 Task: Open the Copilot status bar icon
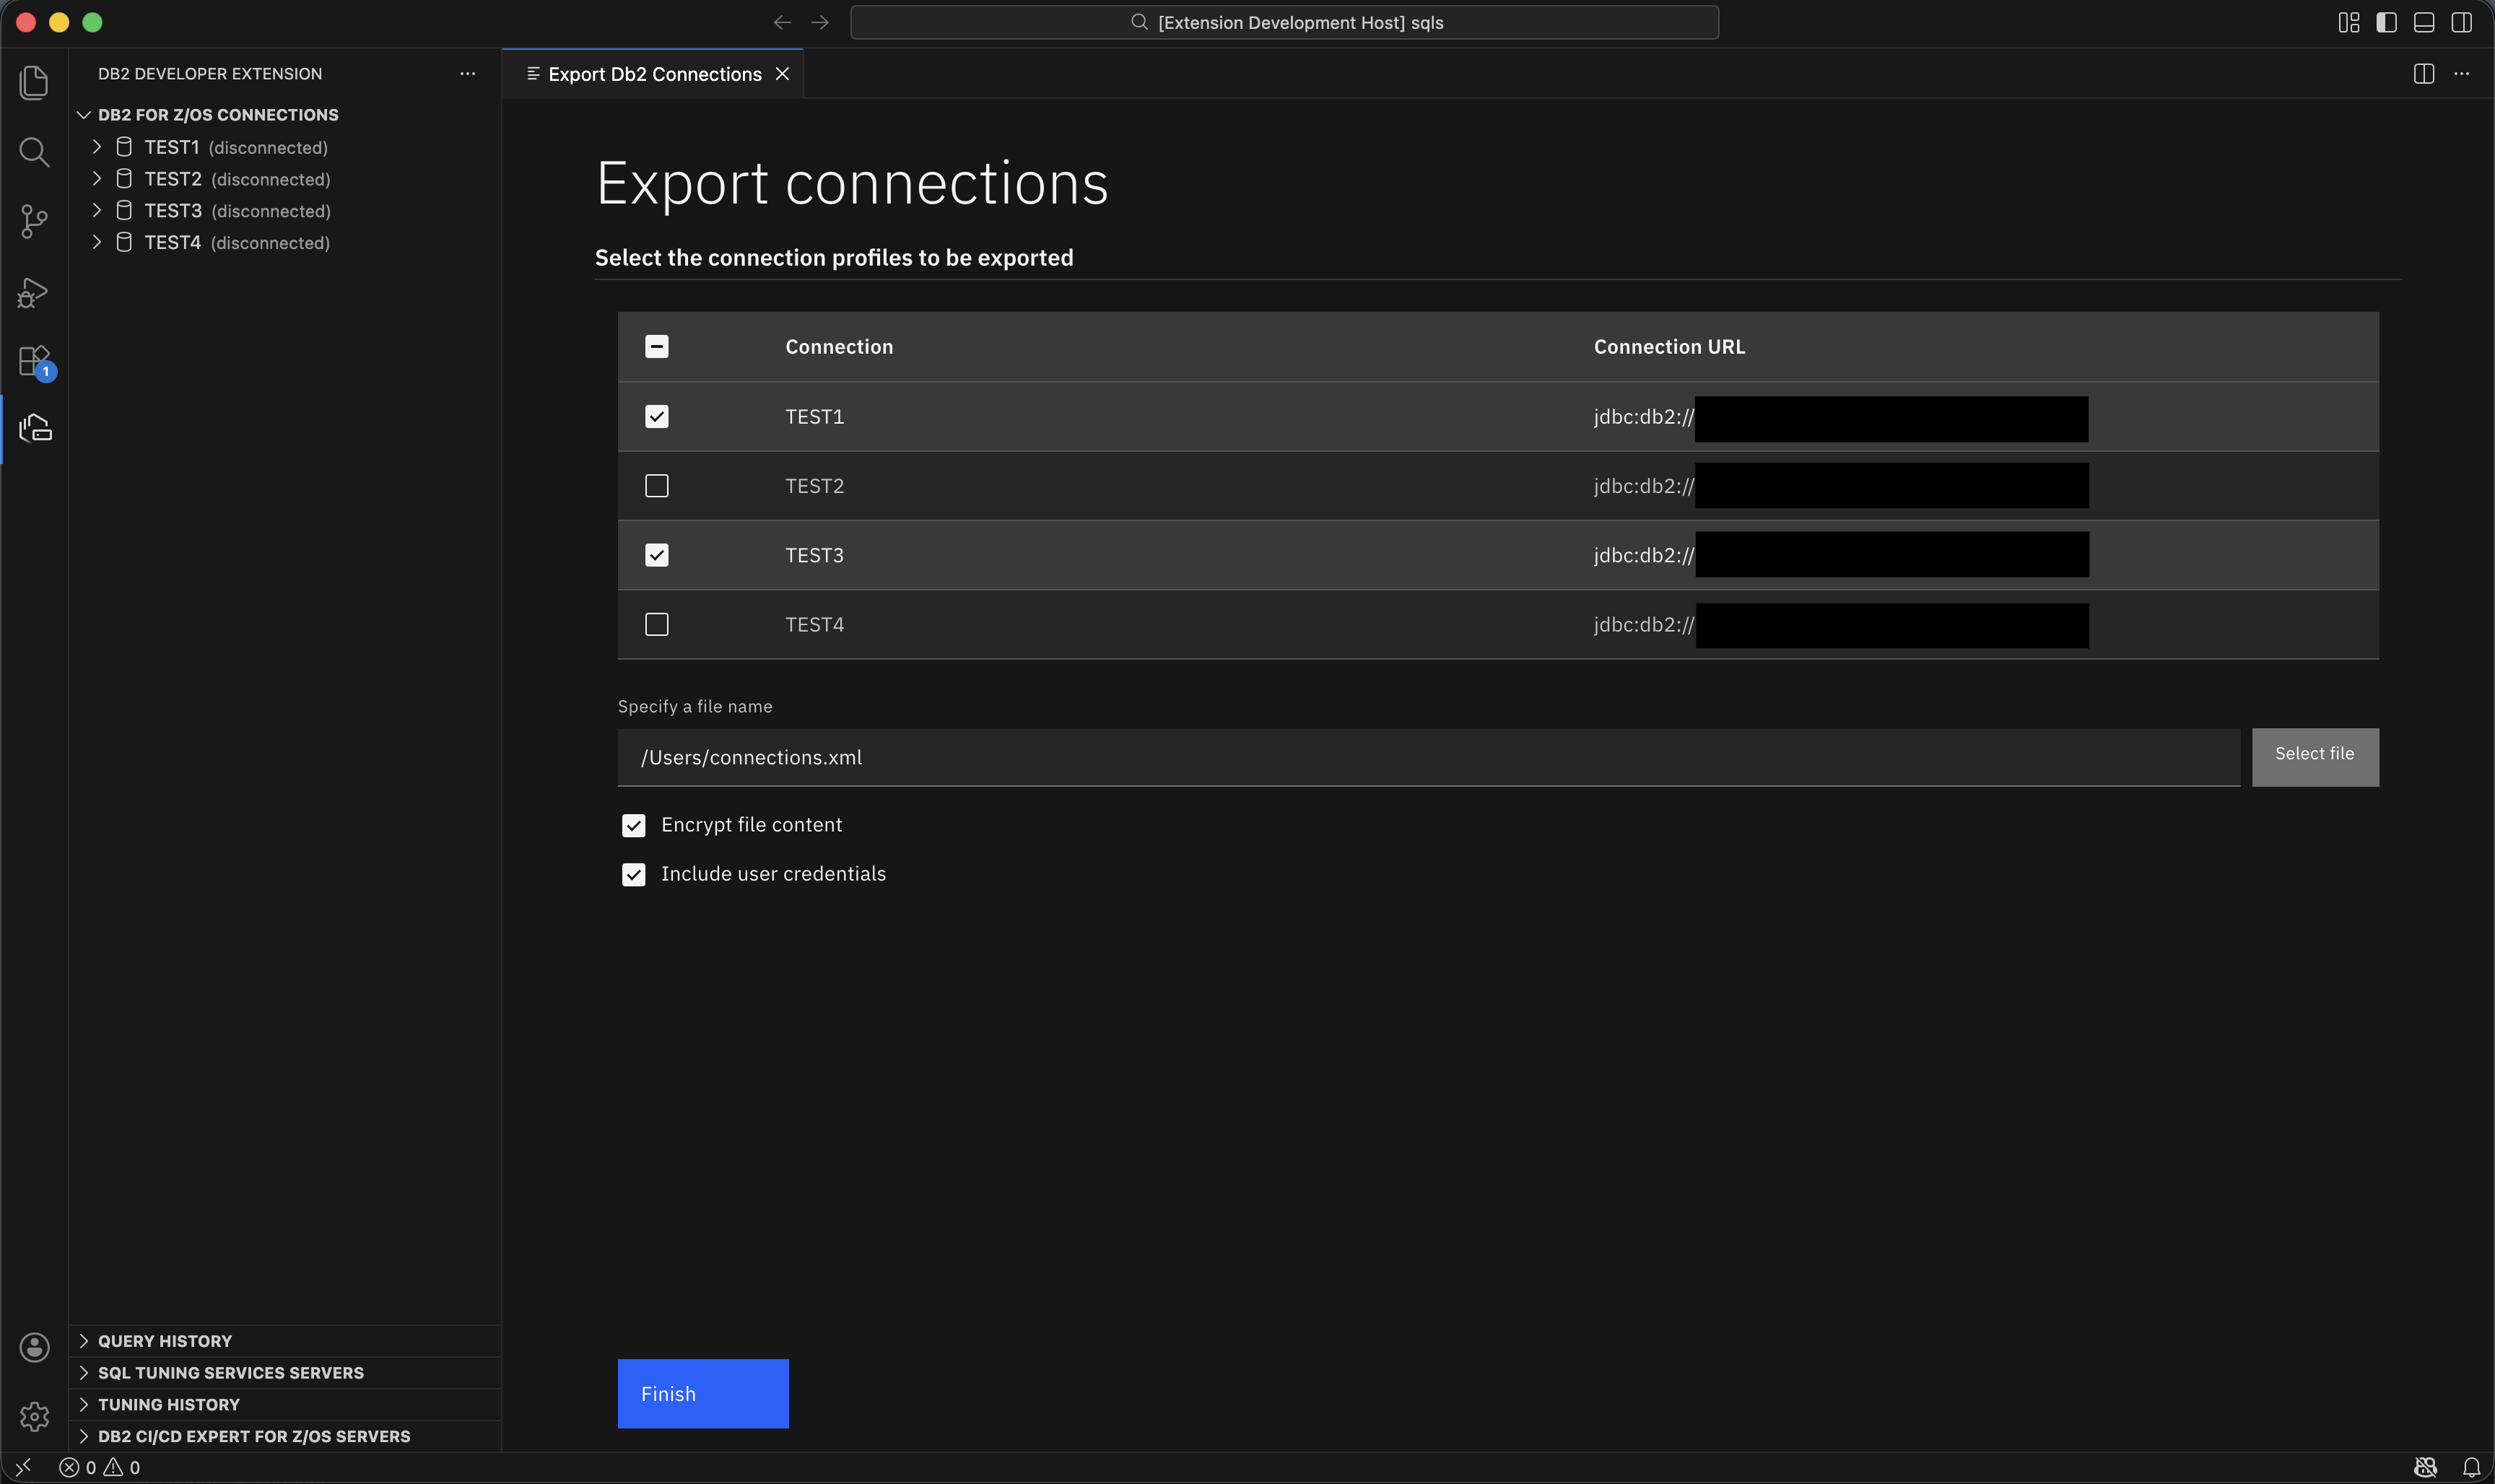[2425, 1467]
